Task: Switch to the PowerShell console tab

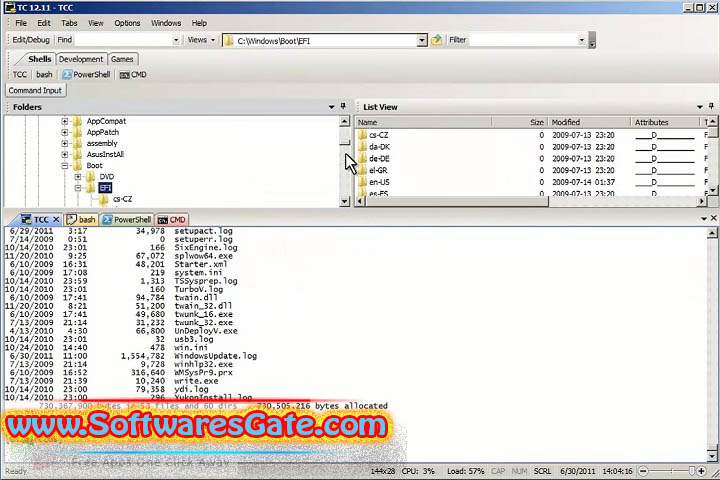Action: [127, 220]
